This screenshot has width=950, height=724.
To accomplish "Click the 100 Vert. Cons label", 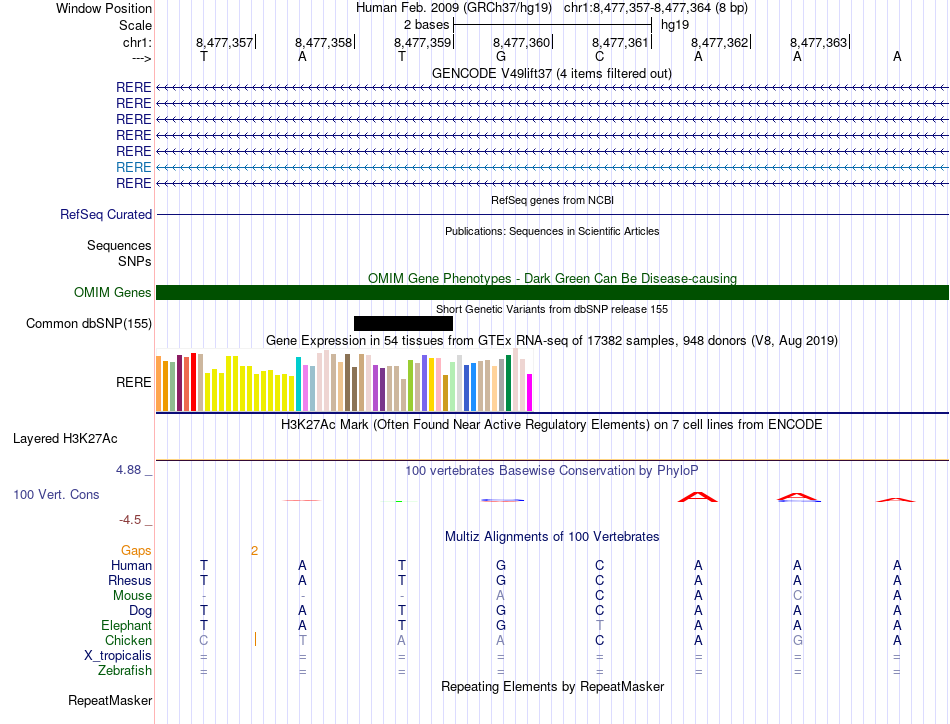I will [x=56, y=494].
